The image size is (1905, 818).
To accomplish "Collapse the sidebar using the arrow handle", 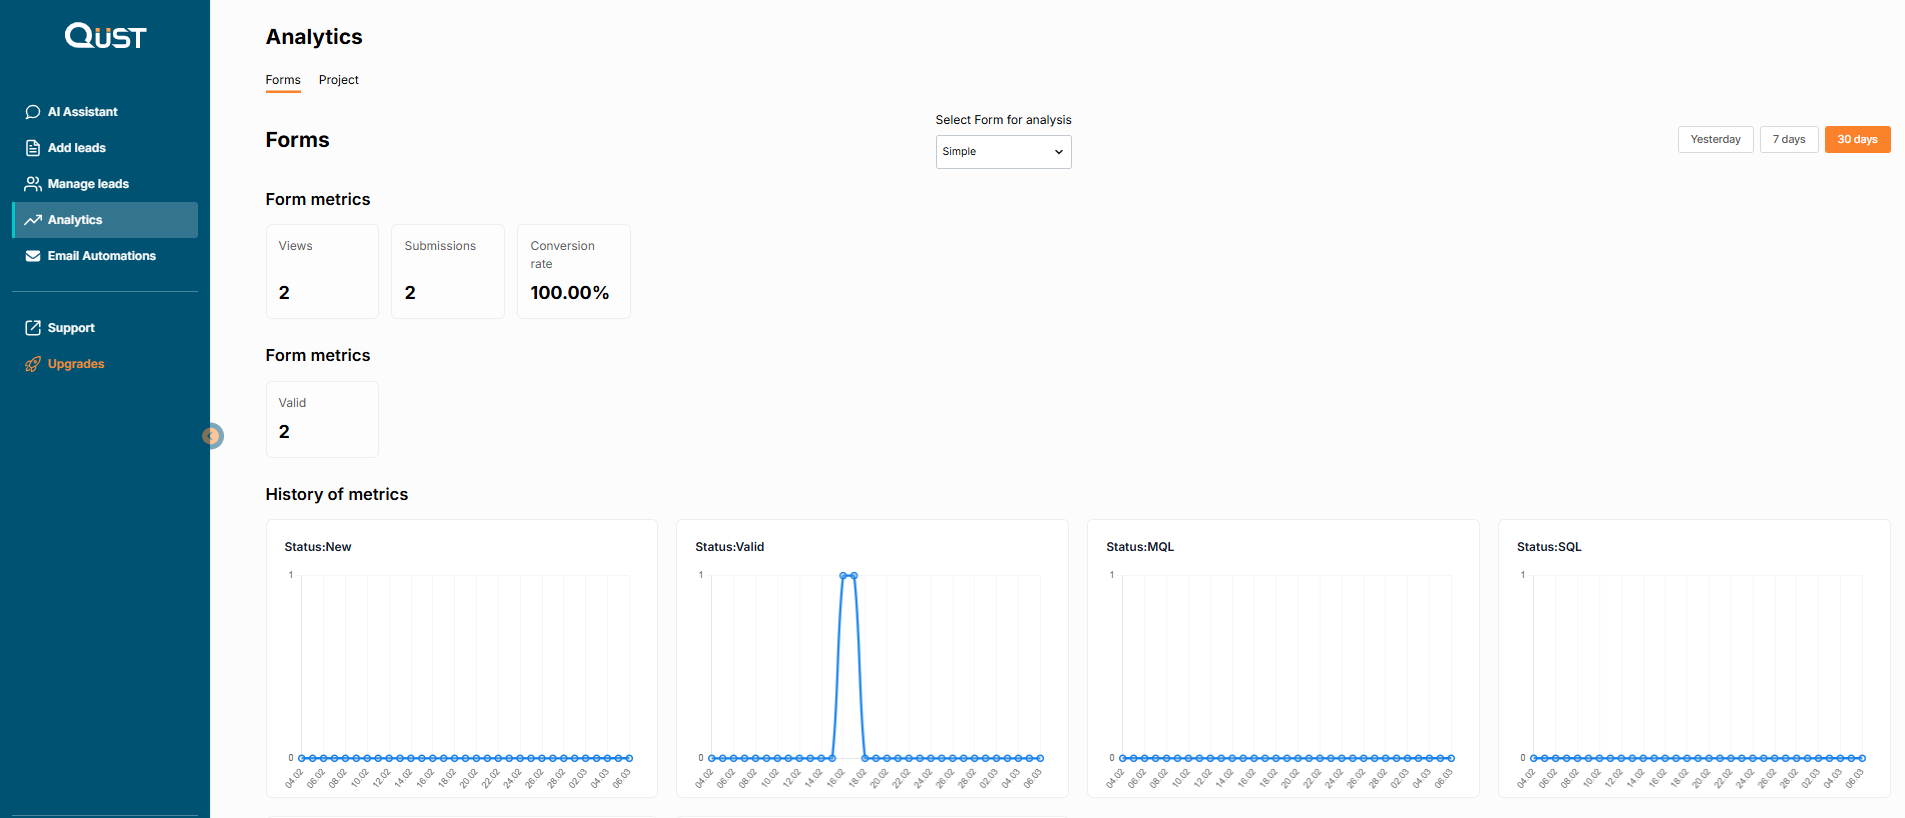I will point(212,436).
